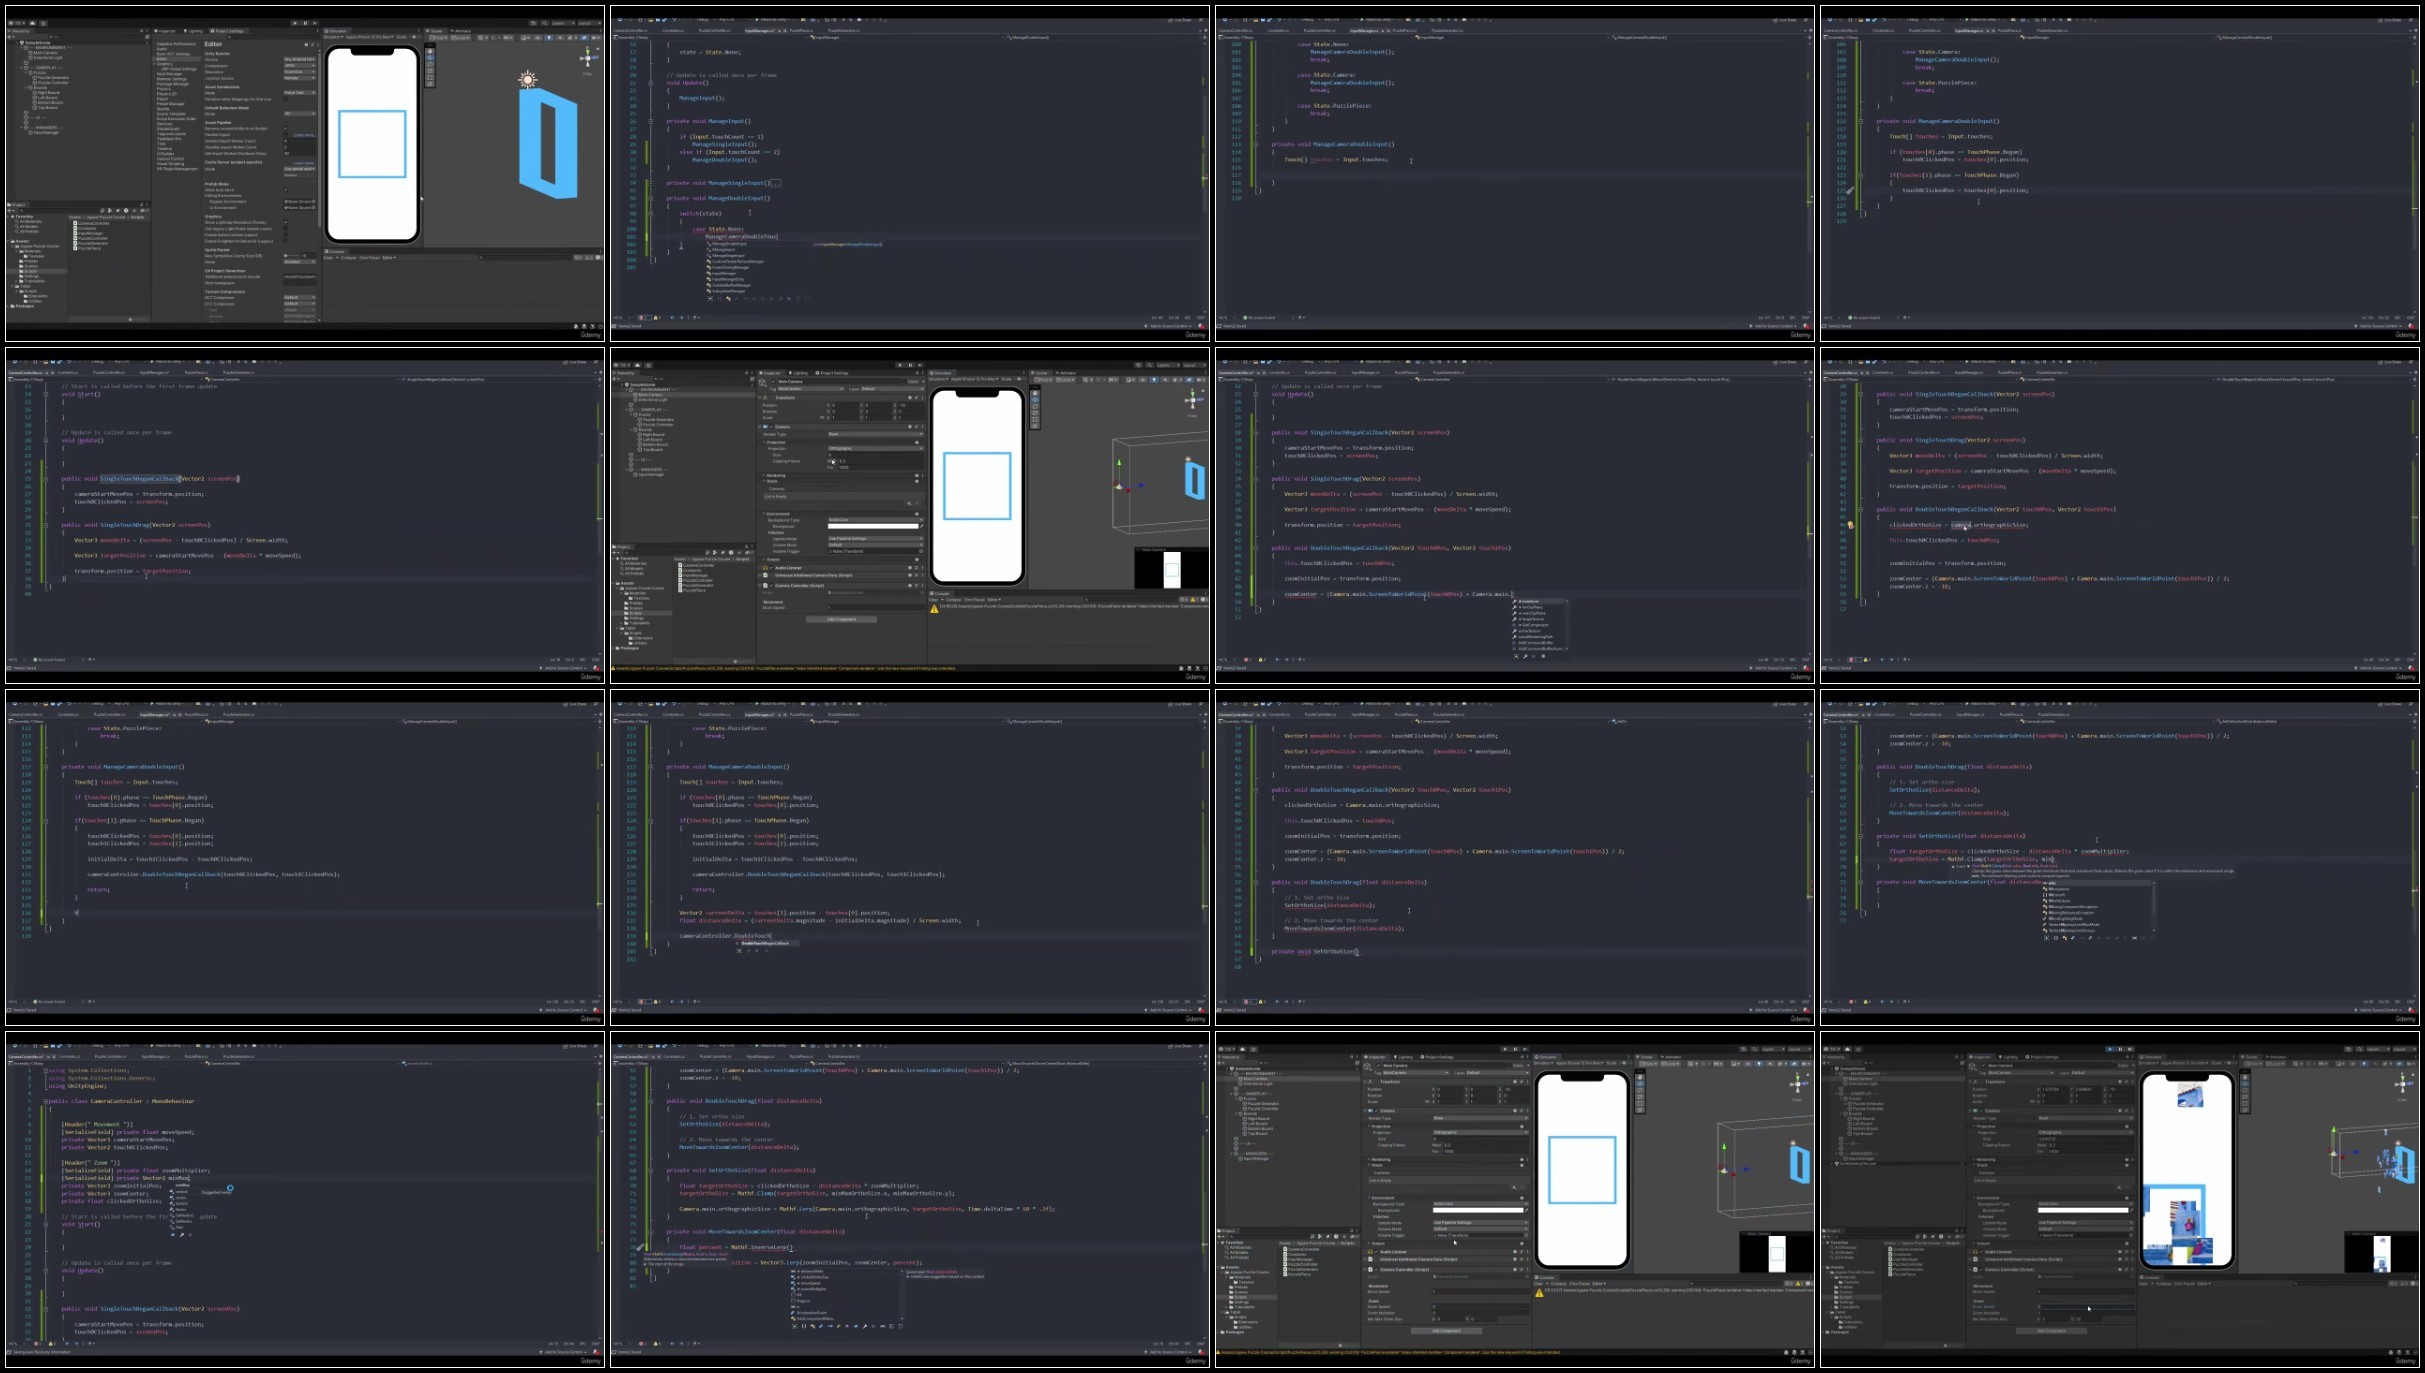
Task: Toggle Allow Auto Save checkbox in Prefab Mode
Action: 286,190
